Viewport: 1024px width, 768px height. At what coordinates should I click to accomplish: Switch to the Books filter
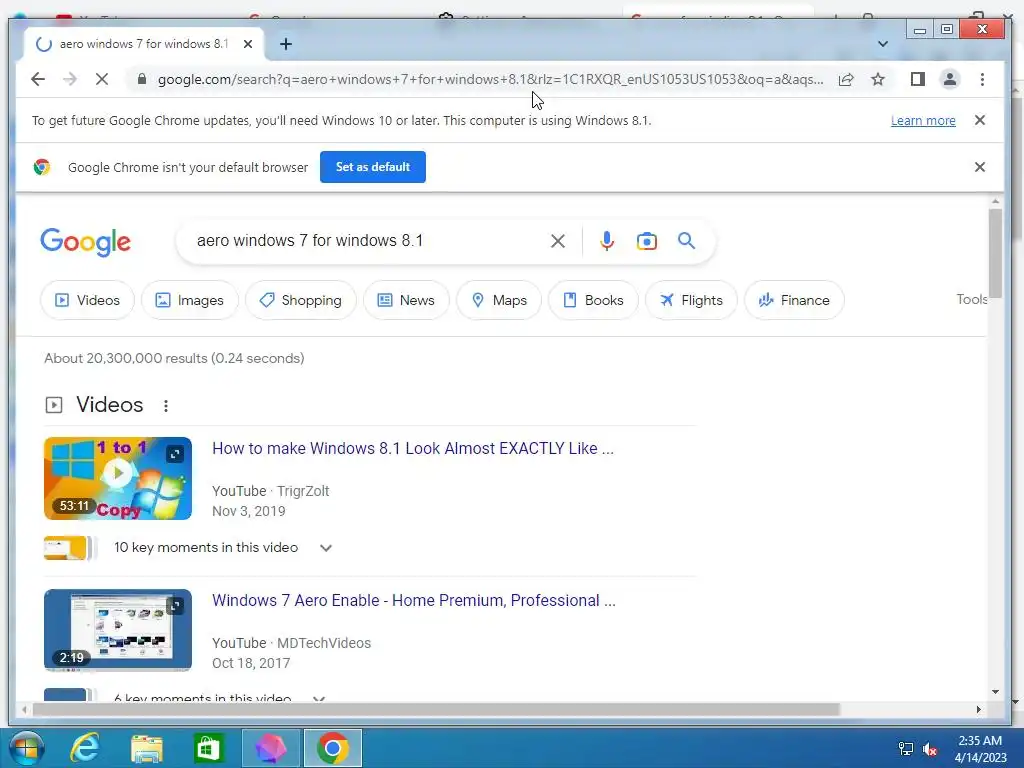tap(593, 300)
